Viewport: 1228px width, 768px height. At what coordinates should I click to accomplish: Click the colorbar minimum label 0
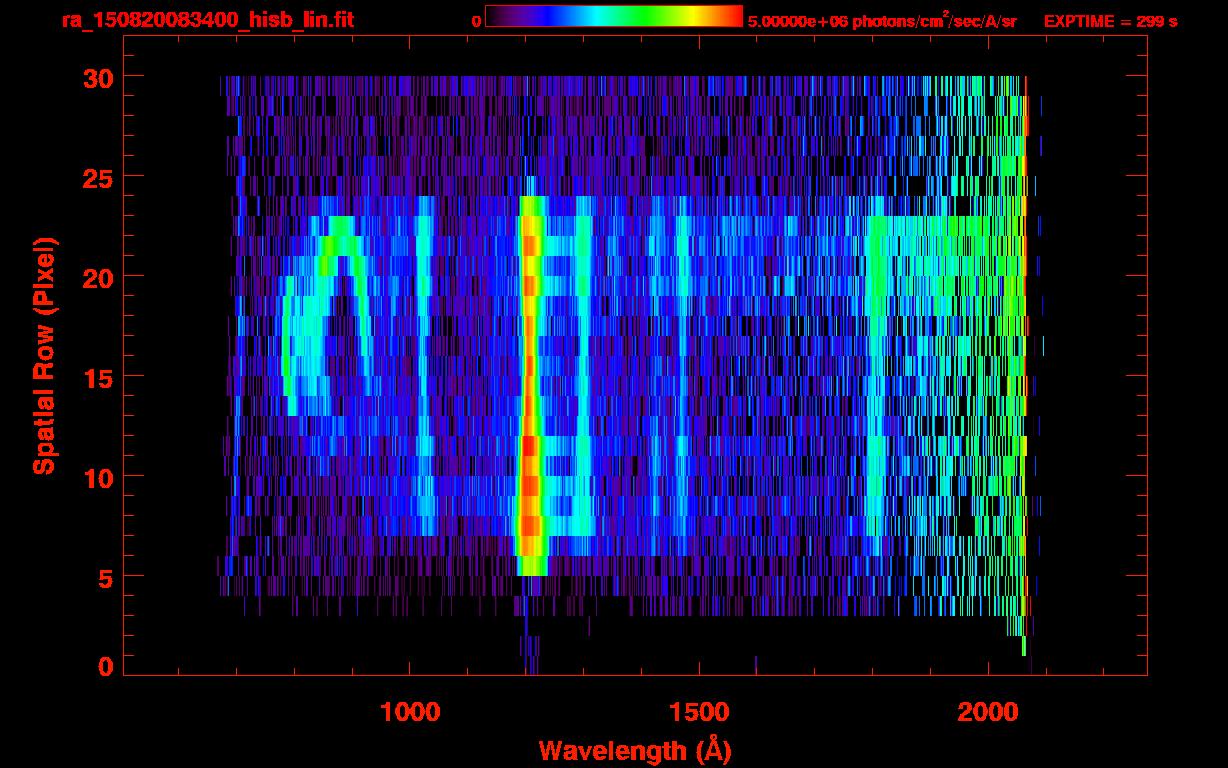pos(476,21)
